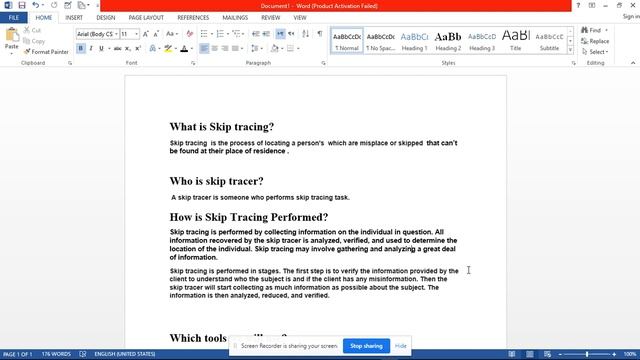Click Ribbon Display Options icon

(x=592, y=5)
